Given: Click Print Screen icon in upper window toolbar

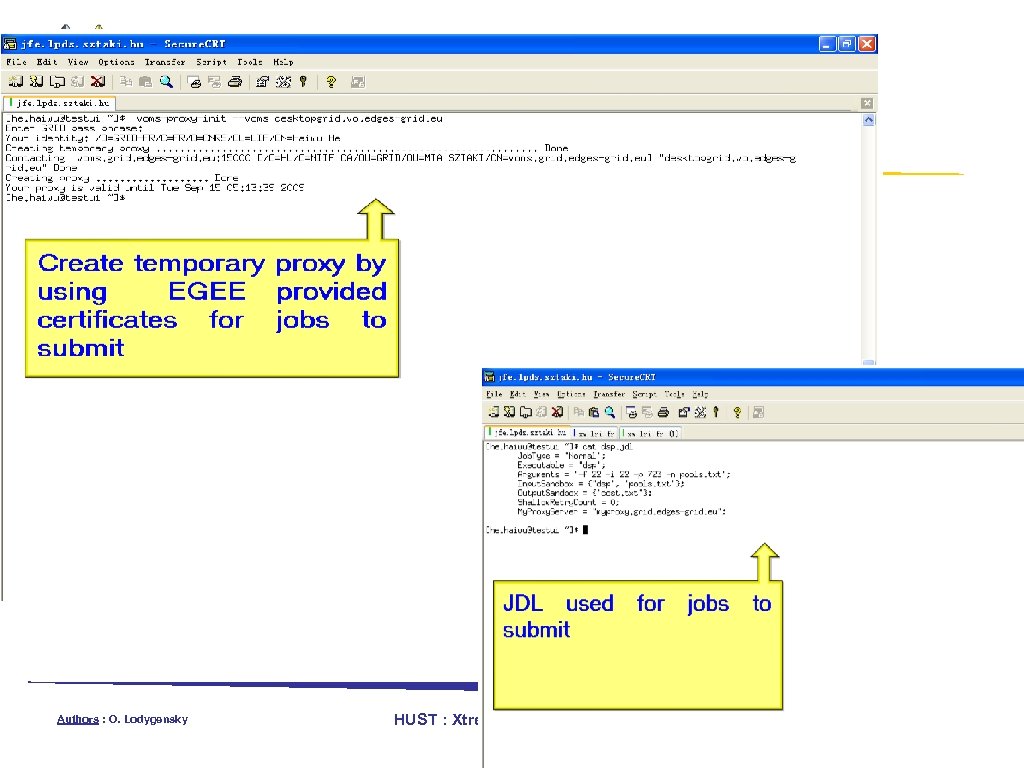Looking at the screenshot, I should 194,82.
